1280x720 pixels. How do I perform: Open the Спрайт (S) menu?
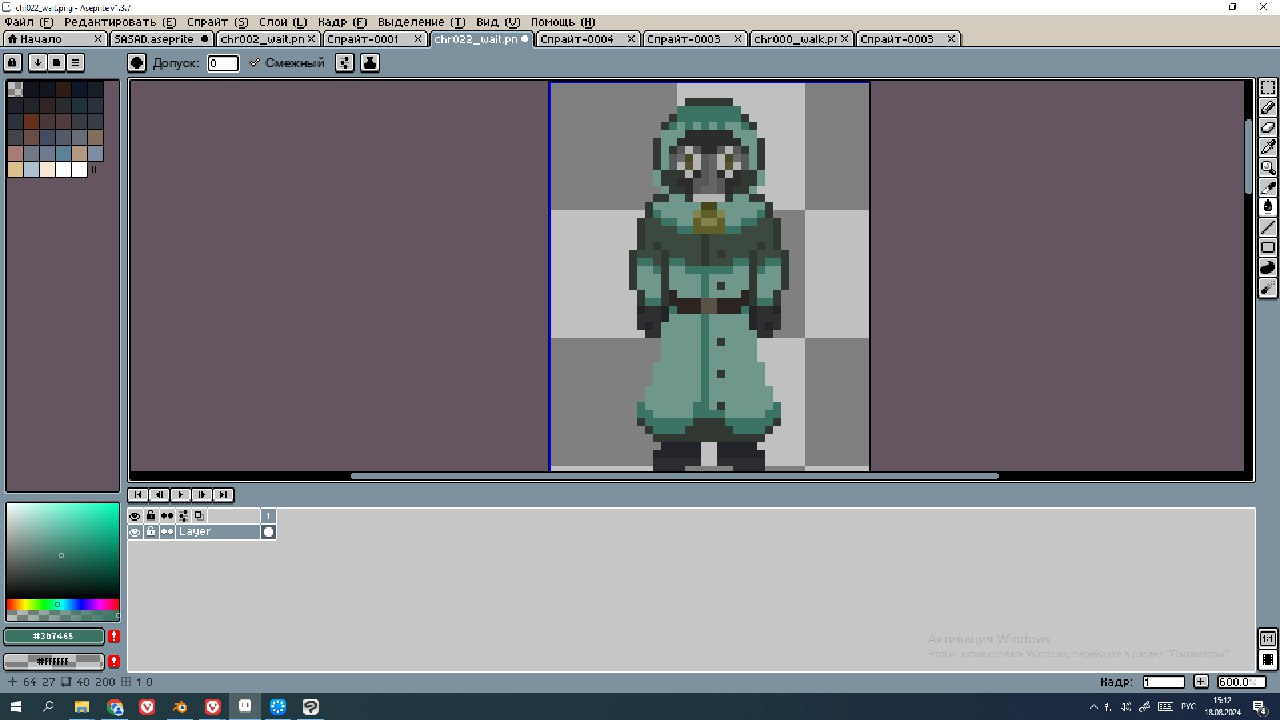216,22
